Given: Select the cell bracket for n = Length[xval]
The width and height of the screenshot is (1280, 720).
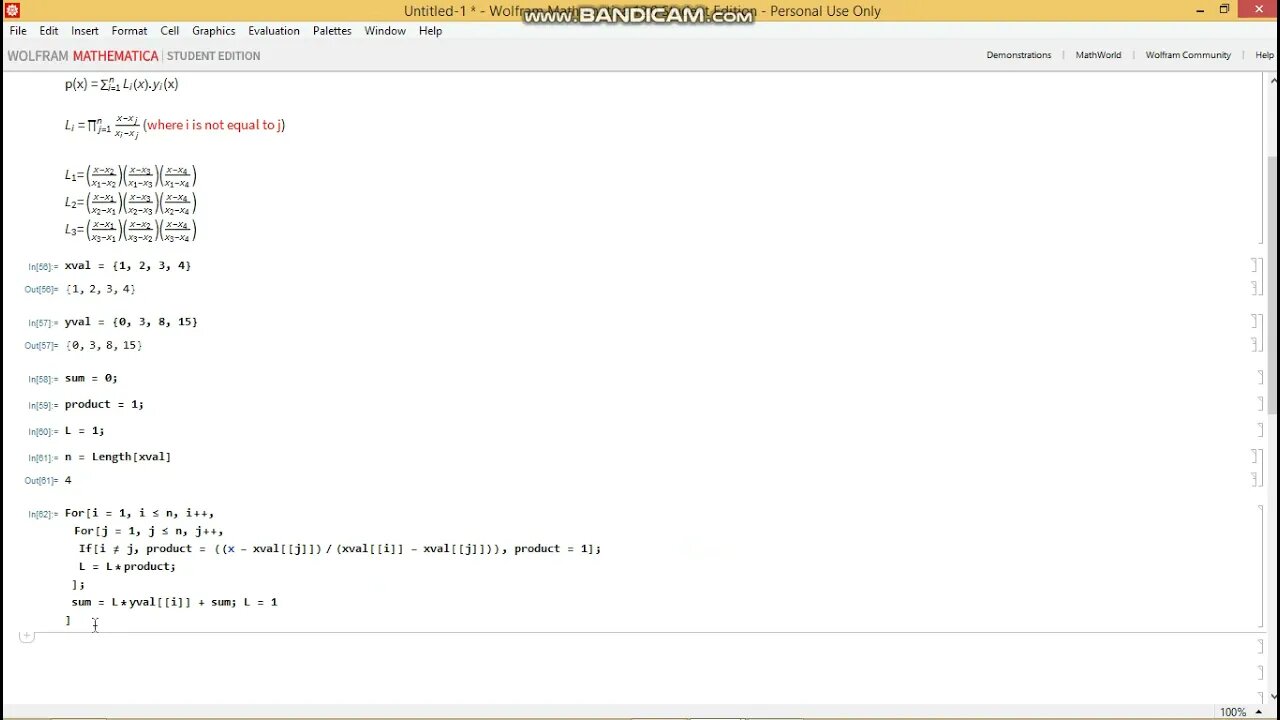Looking at the screenshot, I should 1255,456.
